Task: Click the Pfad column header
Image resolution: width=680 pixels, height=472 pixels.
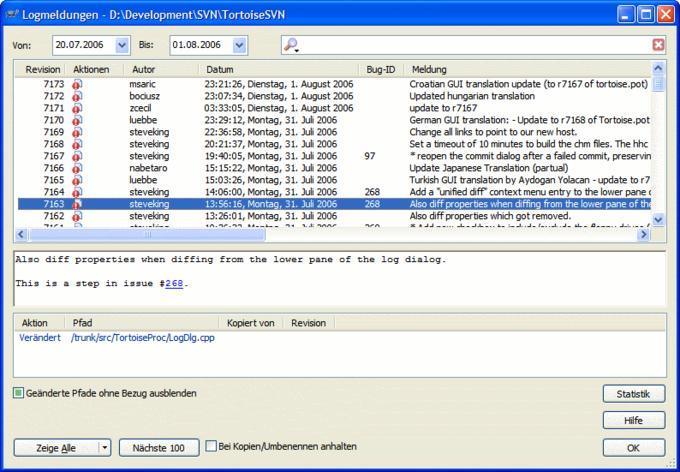Action: 142,323
